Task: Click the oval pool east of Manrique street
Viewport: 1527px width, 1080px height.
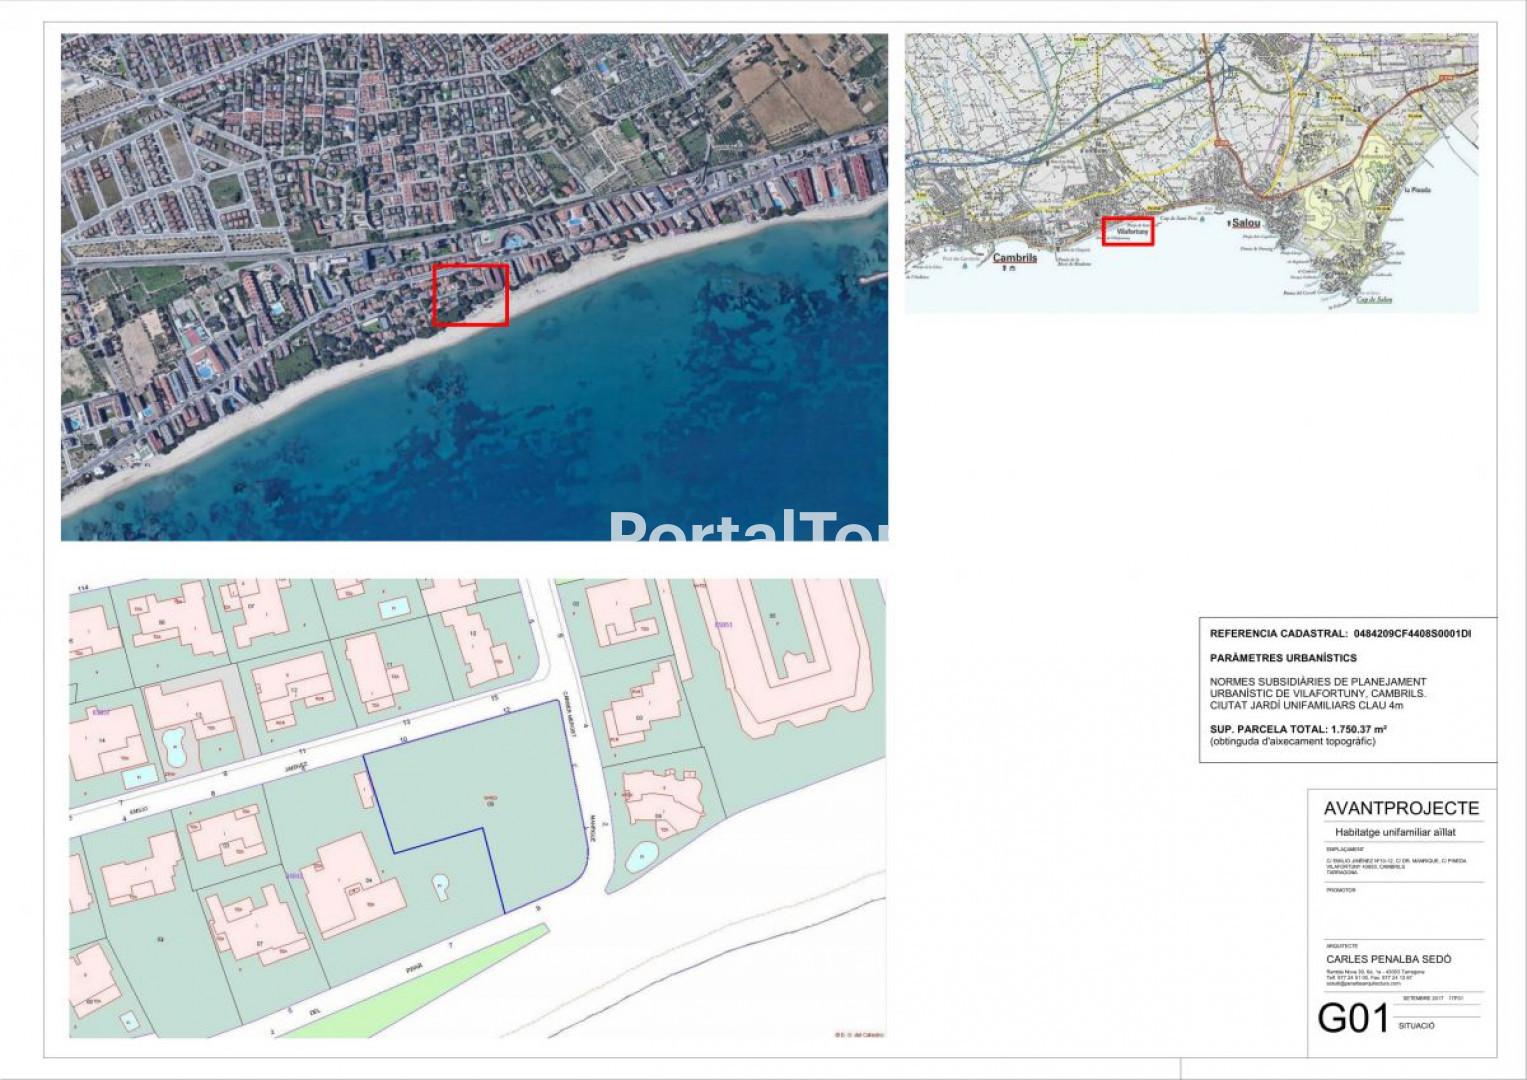Action: (641, 855)
